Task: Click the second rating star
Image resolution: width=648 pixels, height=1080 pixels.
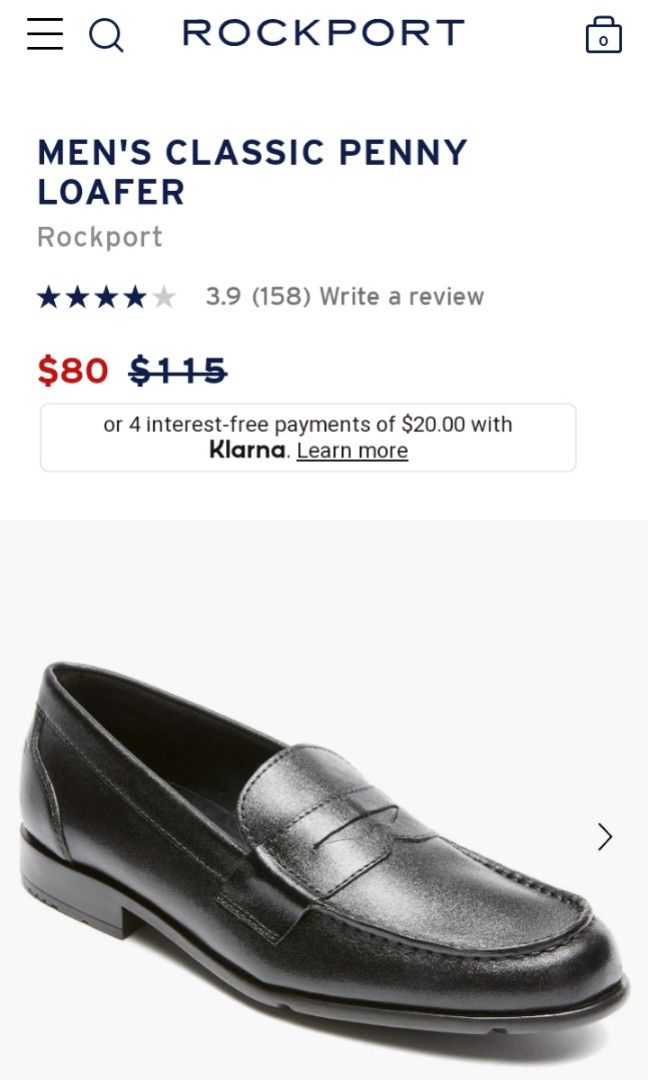Action: tap(77, 297)
